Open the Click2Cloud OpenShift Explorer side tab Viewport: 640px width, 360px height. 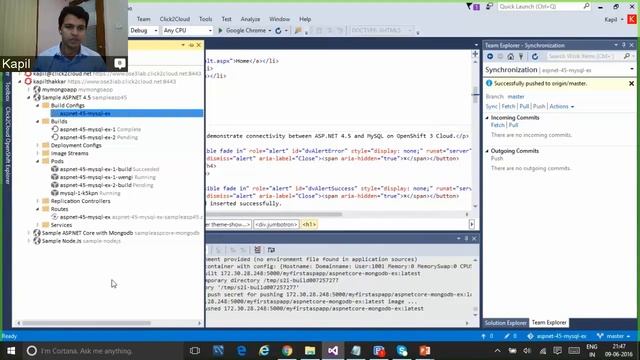click(8, 145)
